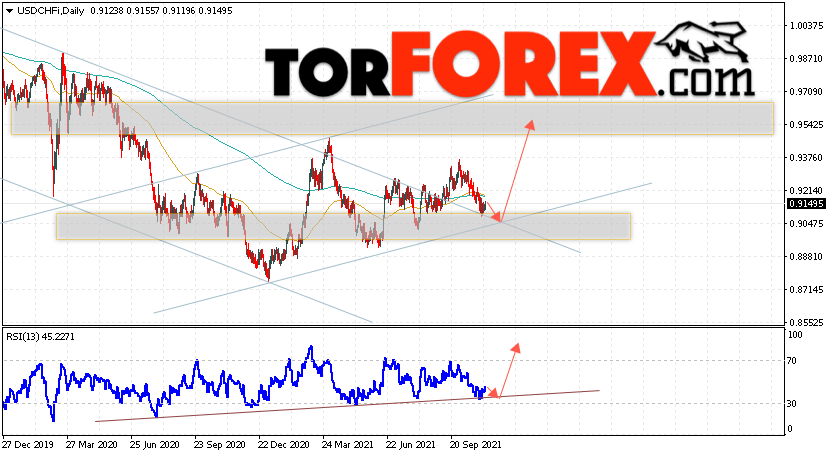830x456 pixels.
Task: Select the RSI 70 level label
Action: 792,361
